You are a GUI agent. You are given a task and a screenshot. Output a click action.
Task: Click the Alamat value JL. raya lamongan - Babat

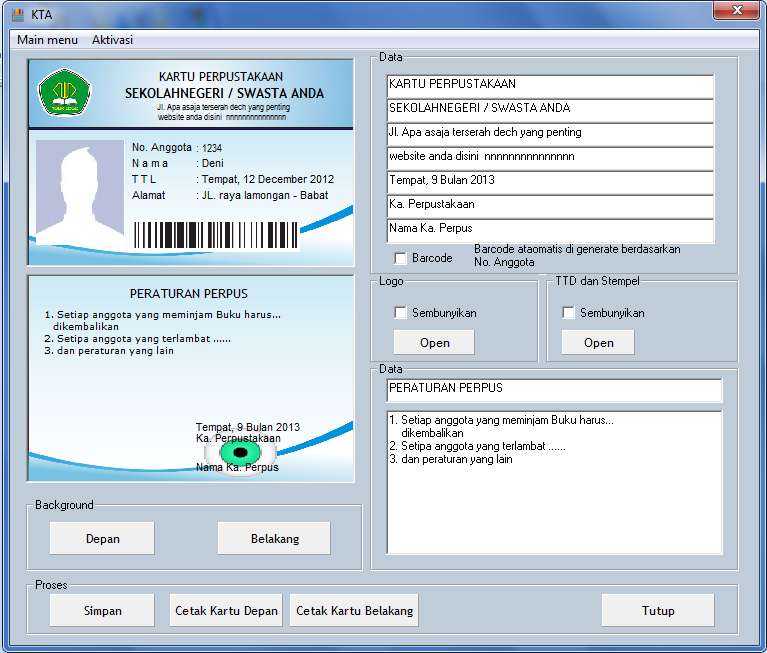click(x=265, y=195)
